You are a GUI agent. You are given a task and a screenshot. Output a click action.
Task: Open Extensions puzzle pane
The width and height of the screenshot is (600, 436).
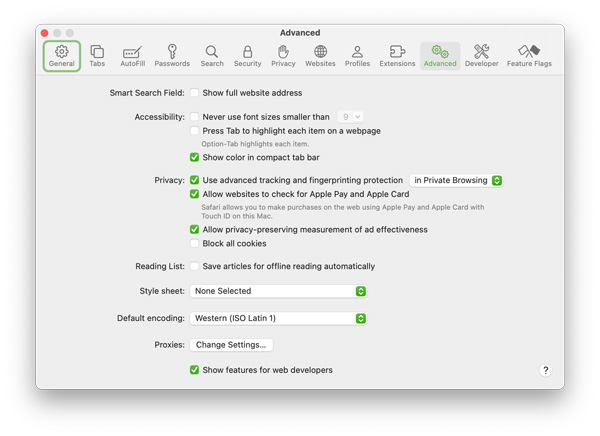(x=397, y=56)
